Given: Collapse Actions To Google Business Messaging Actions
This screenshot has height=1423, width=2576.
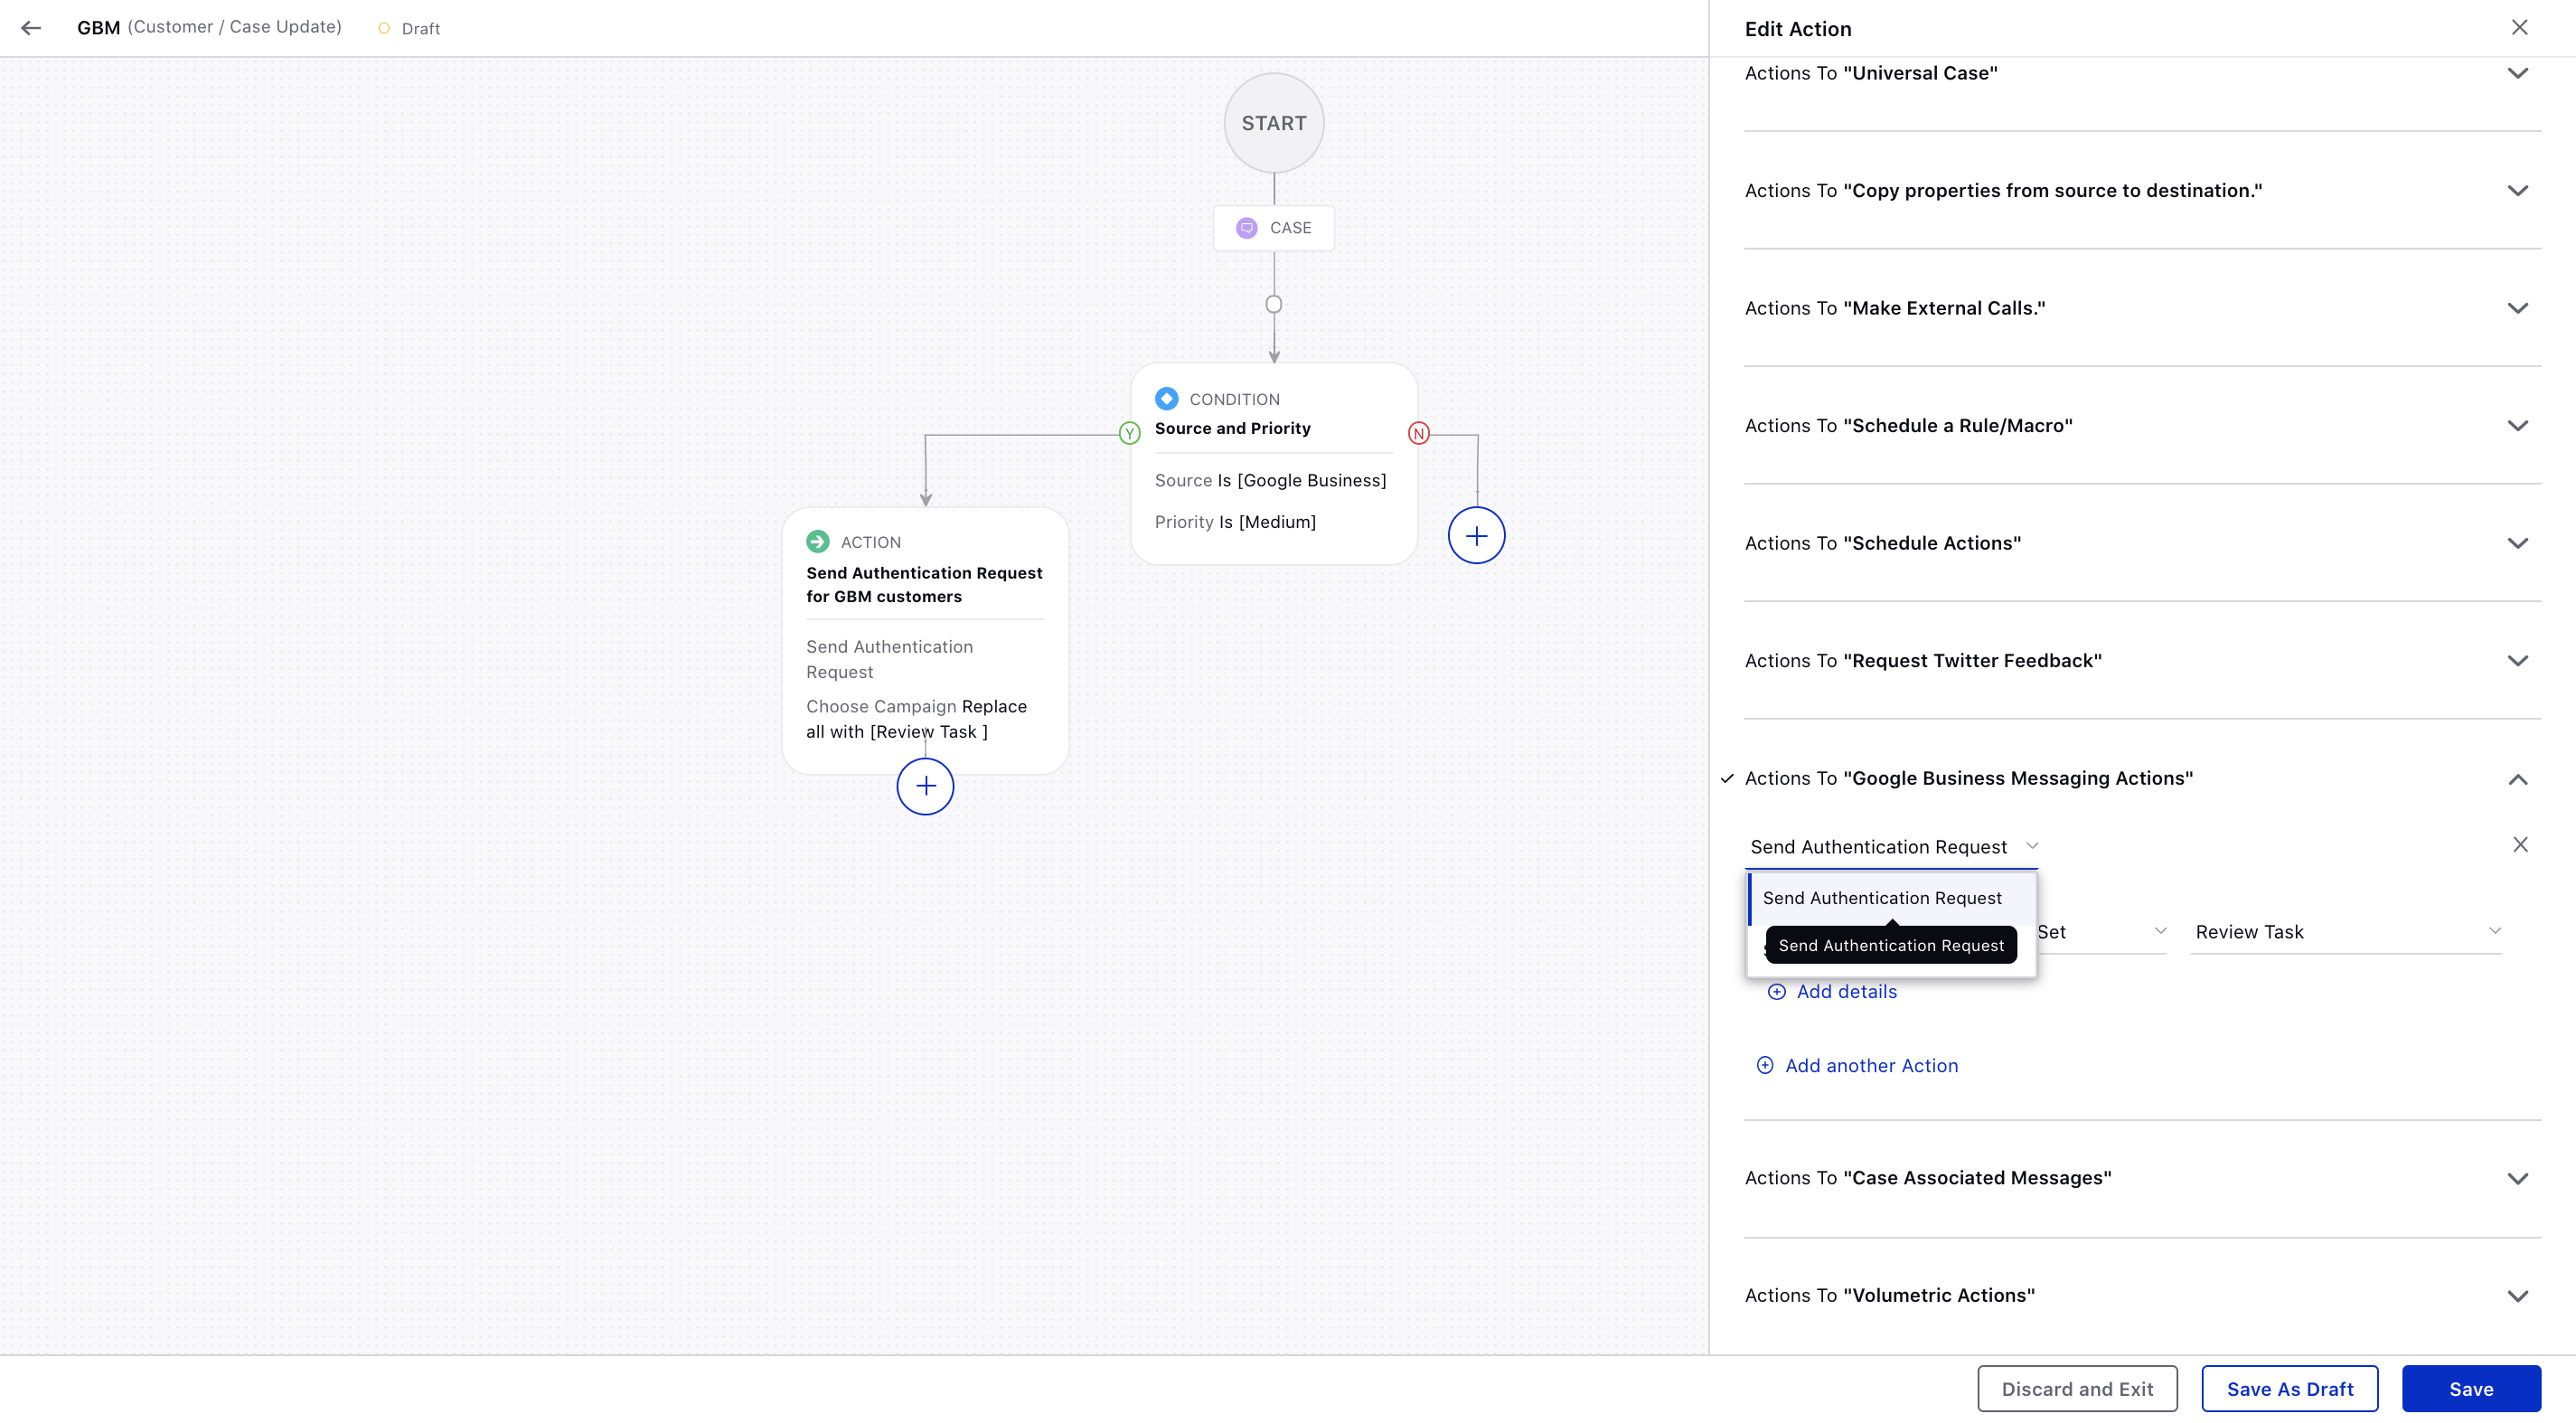Looking at the screenshot, I should click(x=2516, y=778).
